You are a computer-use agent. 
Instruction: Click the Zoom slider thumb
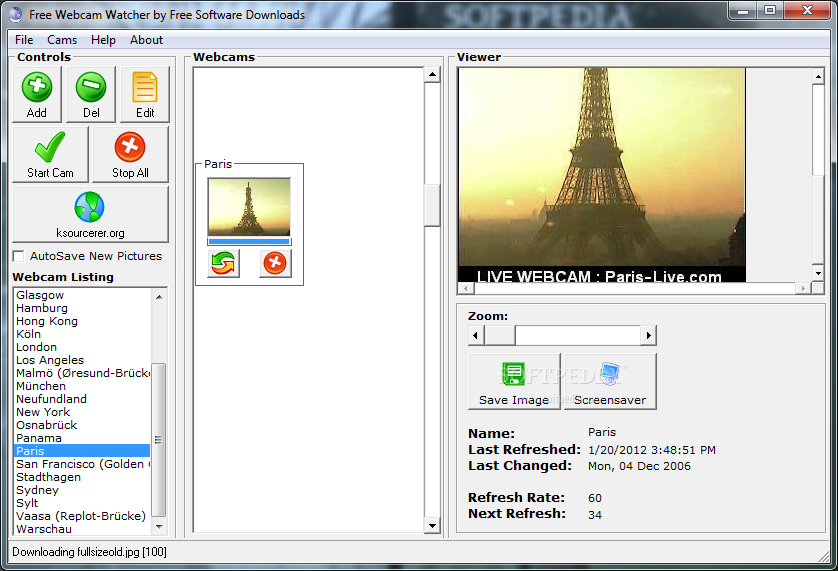(x=500, y=336)
